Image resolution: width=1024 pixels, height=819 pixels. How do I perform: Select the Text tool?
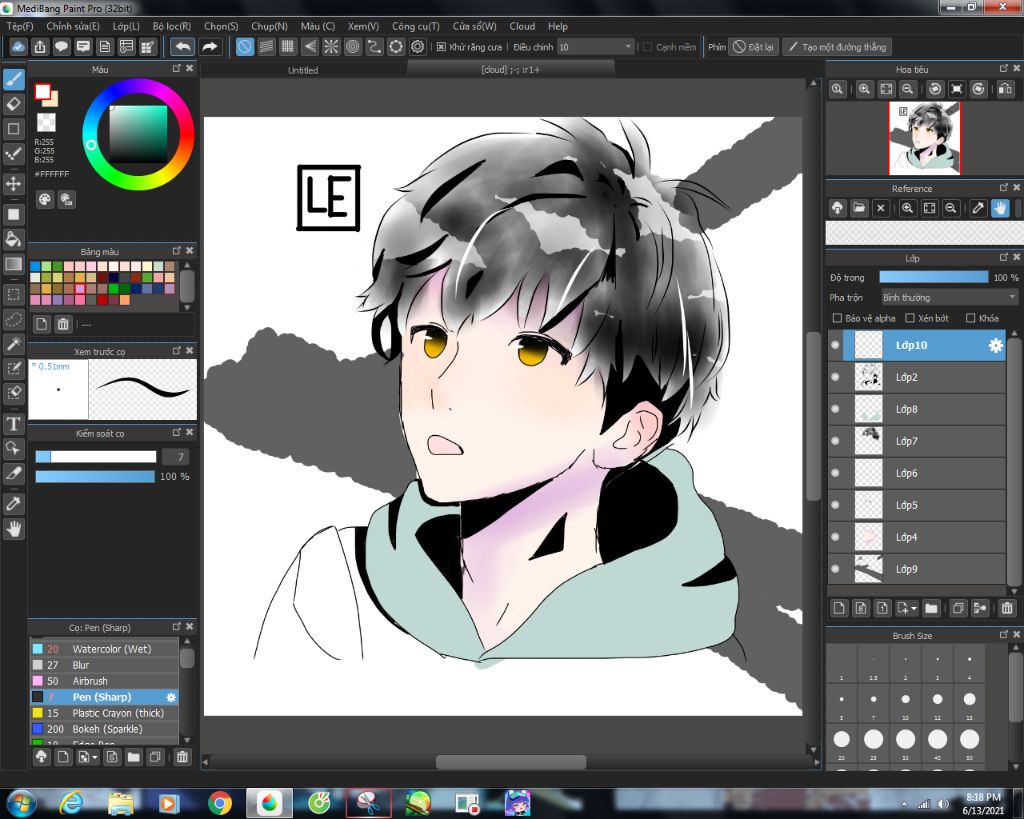14,425
